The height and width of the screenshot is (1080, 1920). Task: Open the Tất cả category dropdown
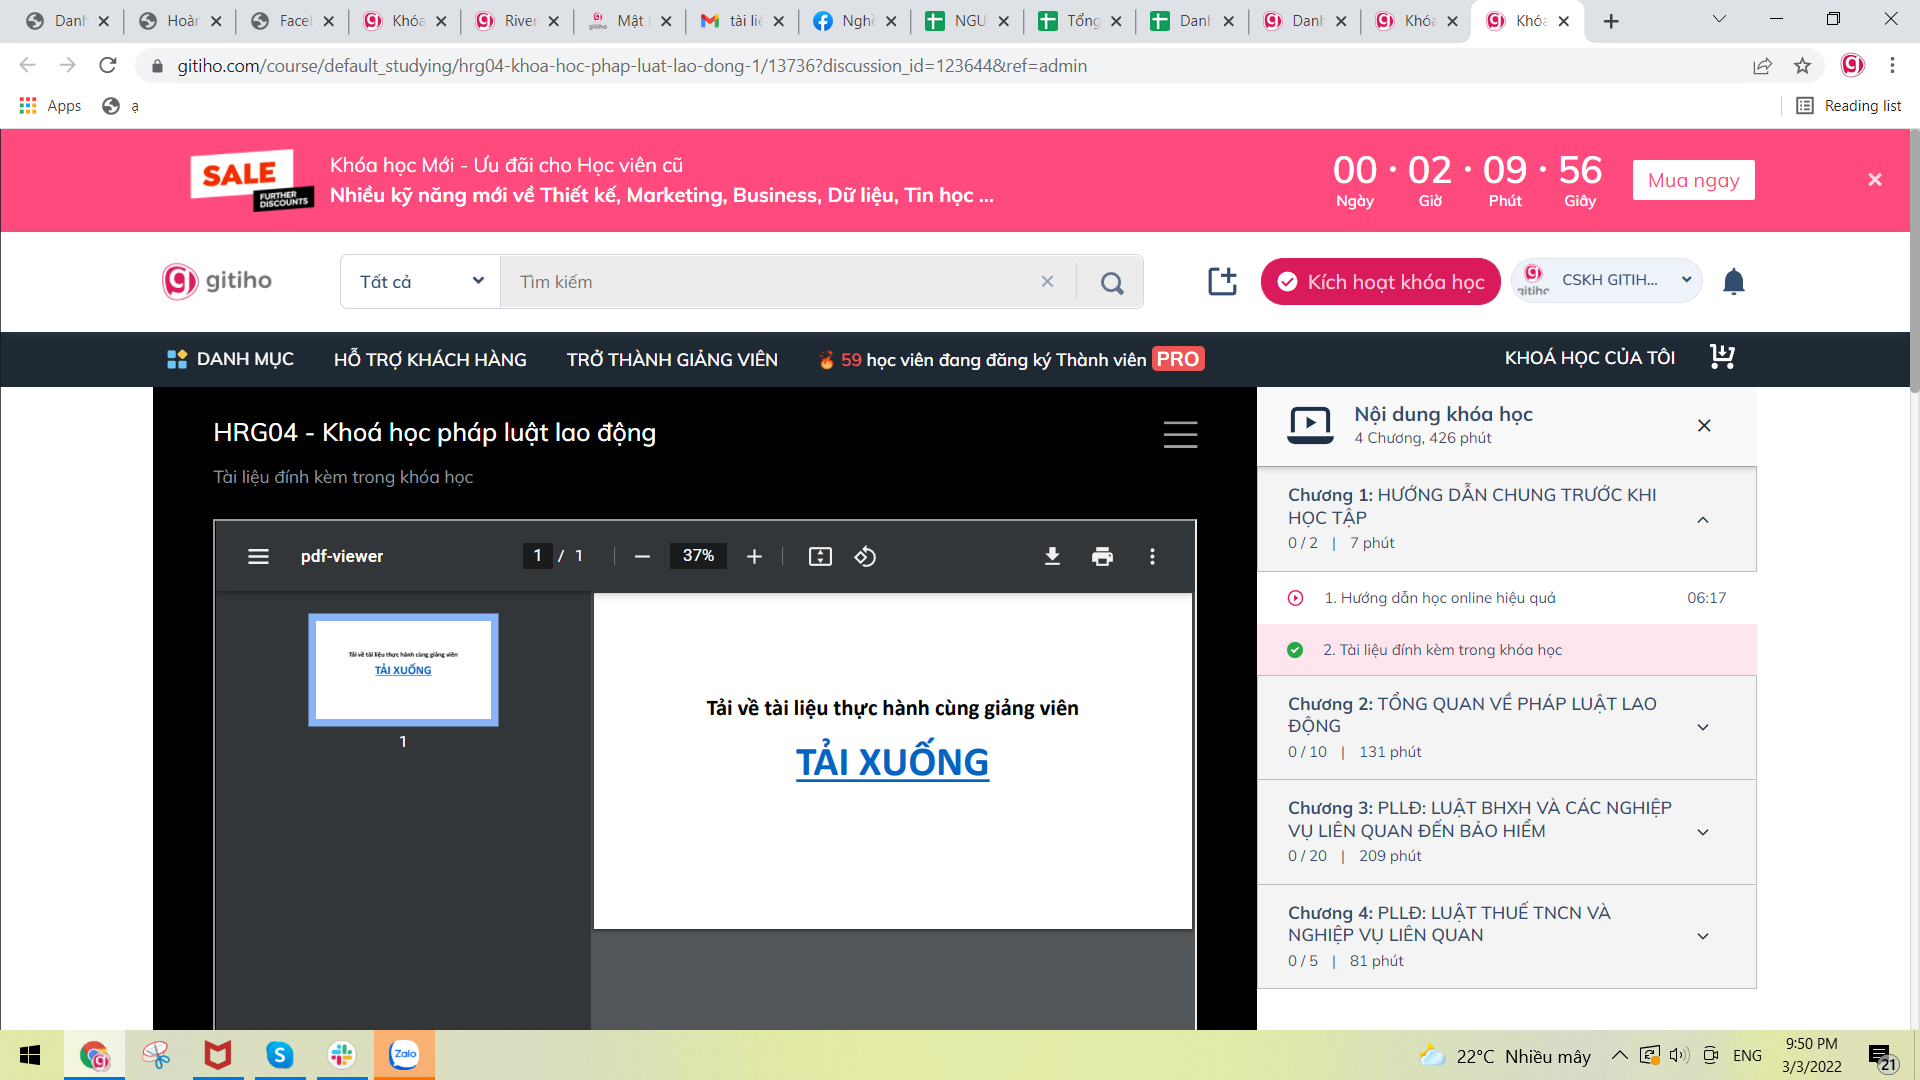[x=420, y=282]
